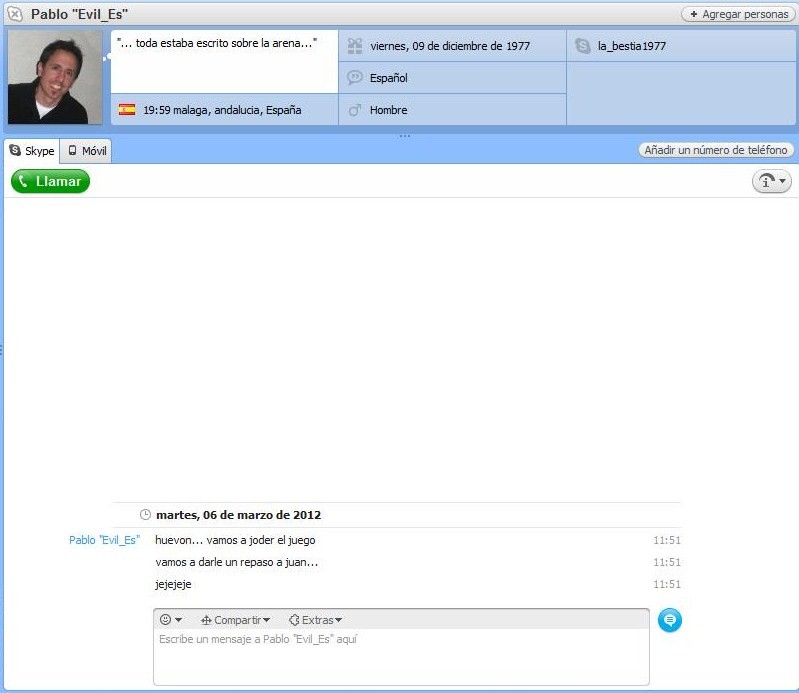Screen dimensions: 799x693
Task: Click Agregar personas button
Action: pos(738,14)
